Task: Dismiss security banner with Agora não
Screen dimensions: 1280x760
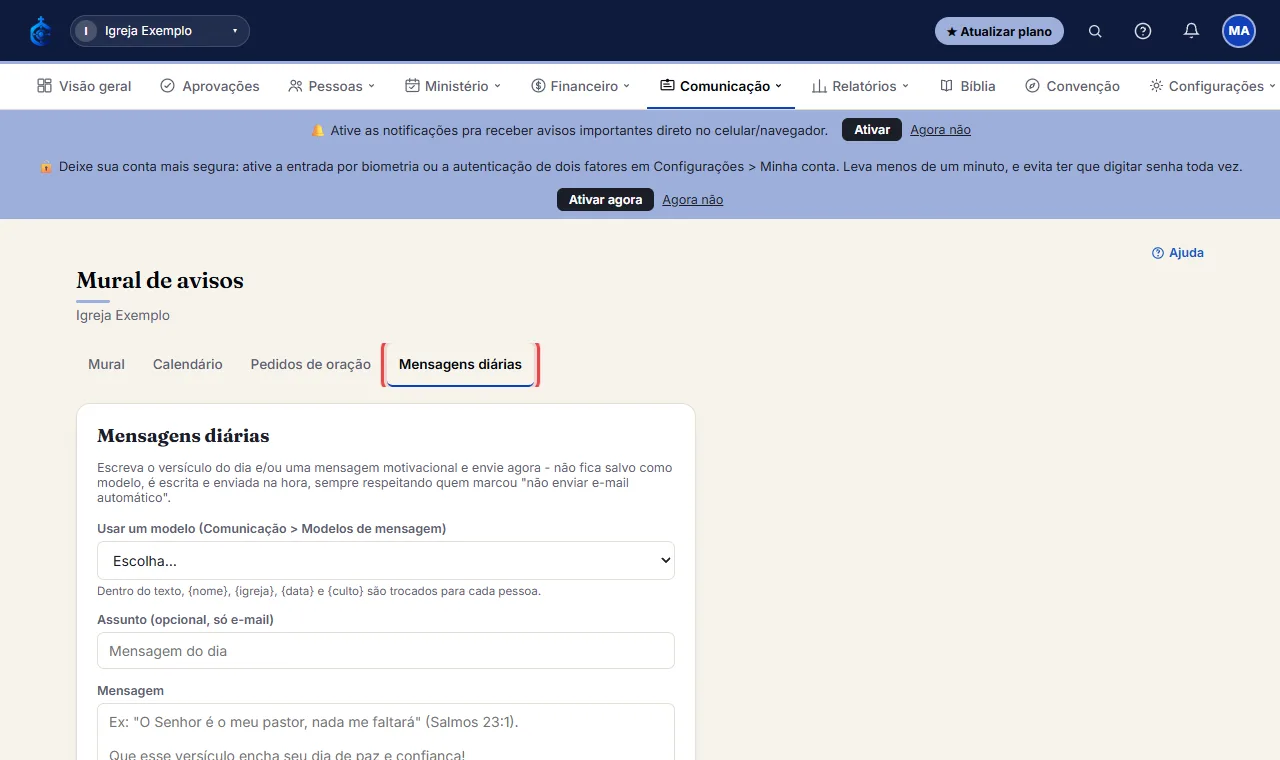Action: tap(692, 200)
